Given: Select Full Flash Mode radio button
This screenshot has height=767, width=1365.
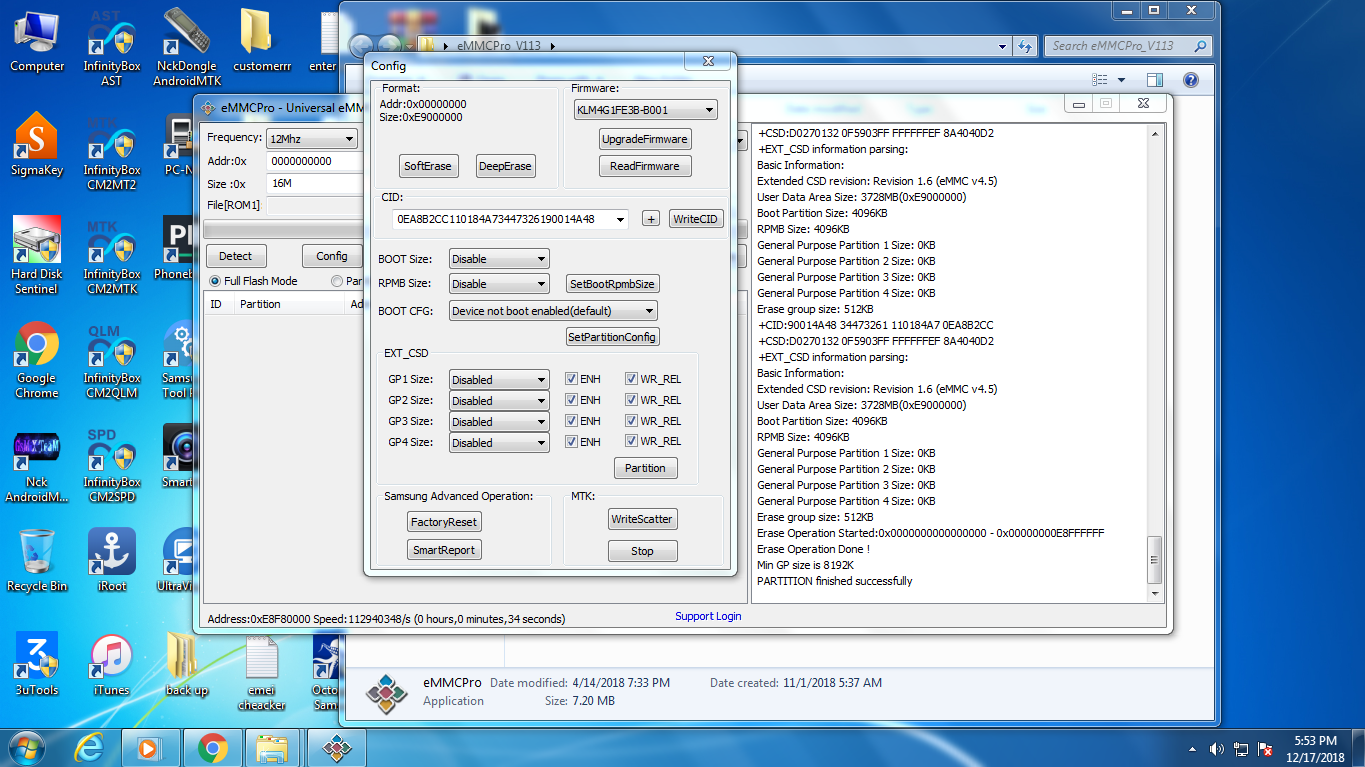Looking at the screenshot, I should pos(214,281).
